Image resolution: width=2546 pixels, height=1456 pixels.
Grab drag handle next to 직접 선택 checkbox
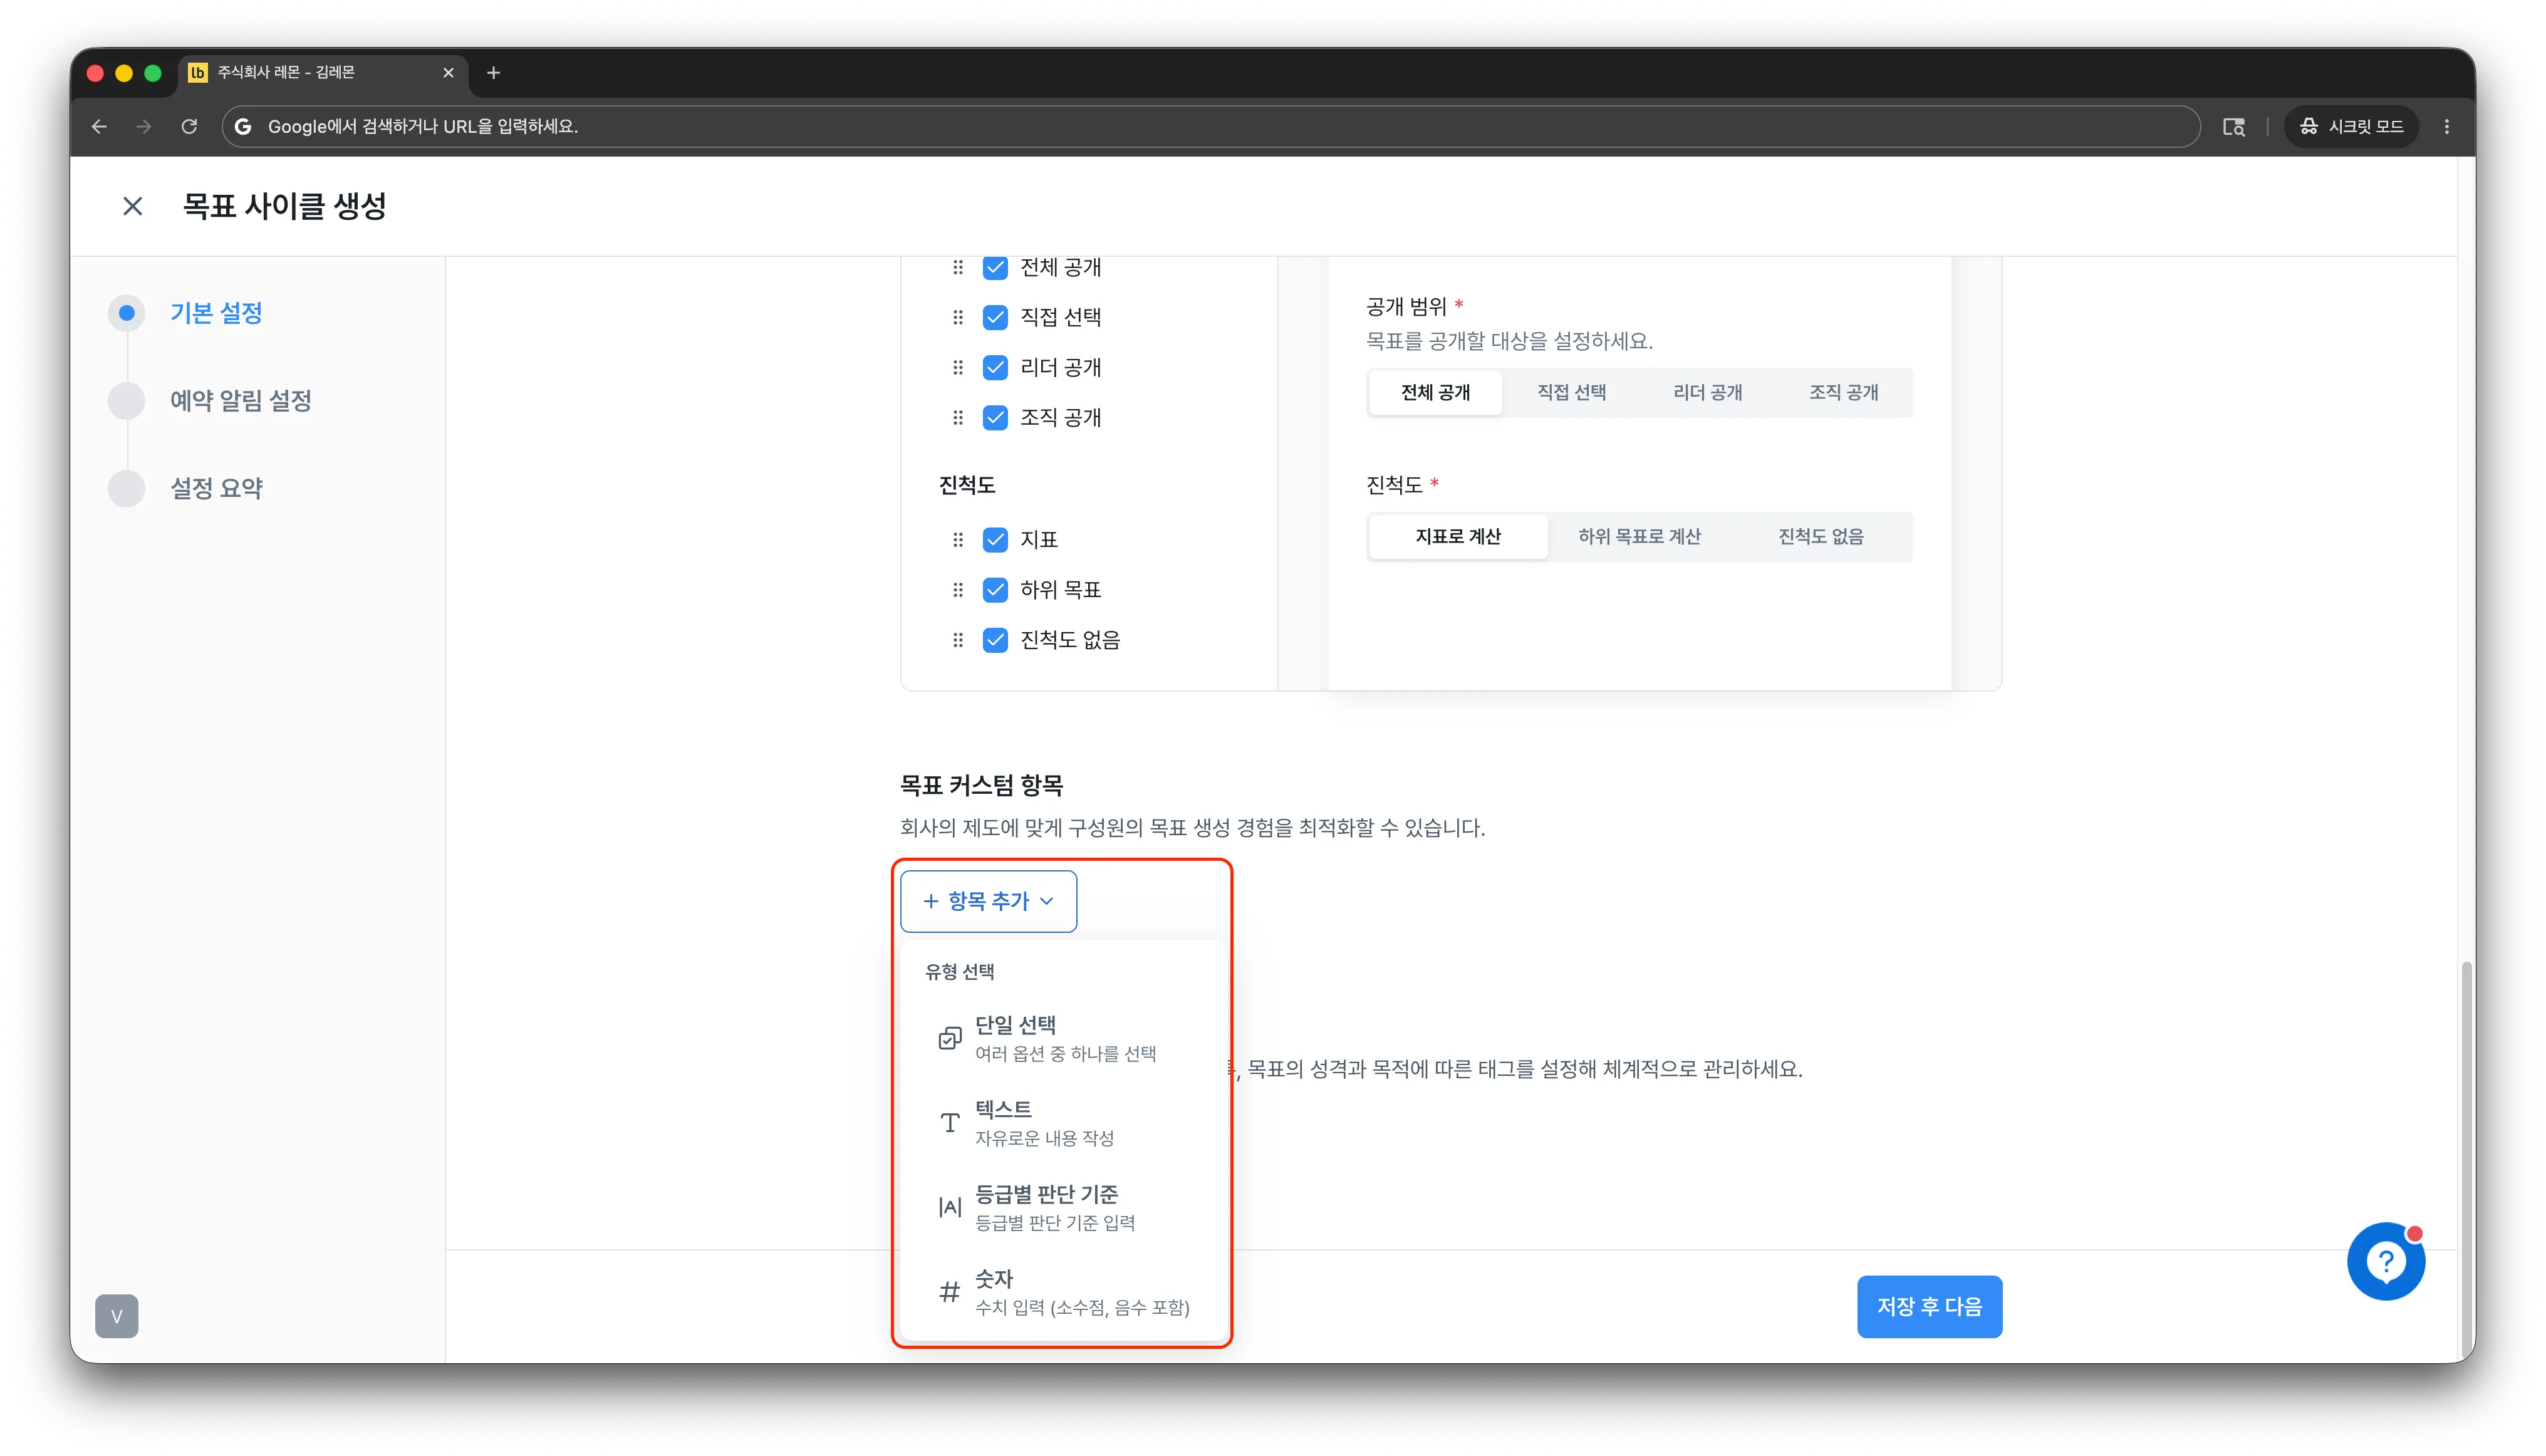pos(957,317)
